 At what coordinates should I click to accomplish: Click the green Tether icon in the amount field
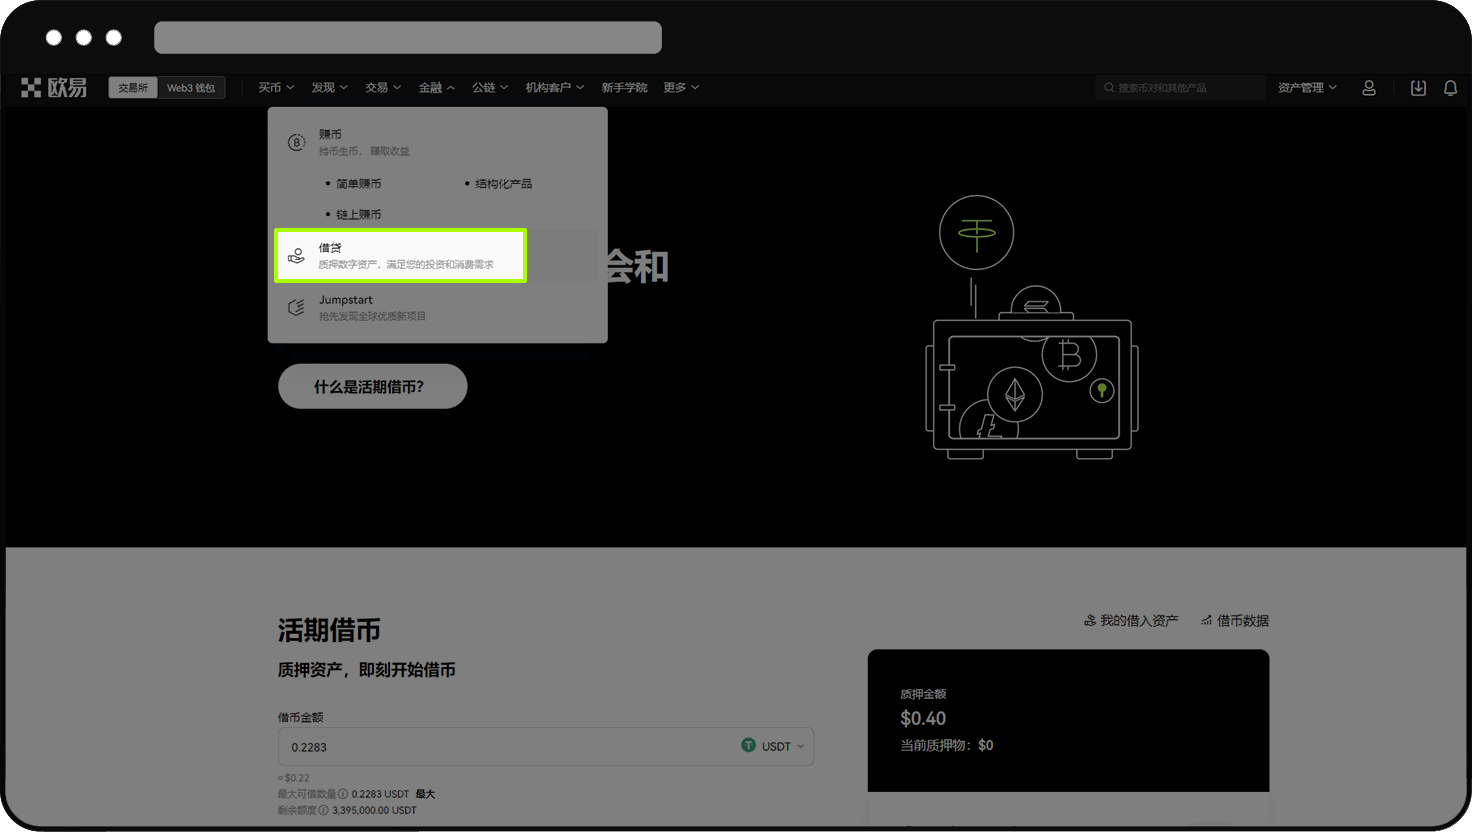pos(748,745)
